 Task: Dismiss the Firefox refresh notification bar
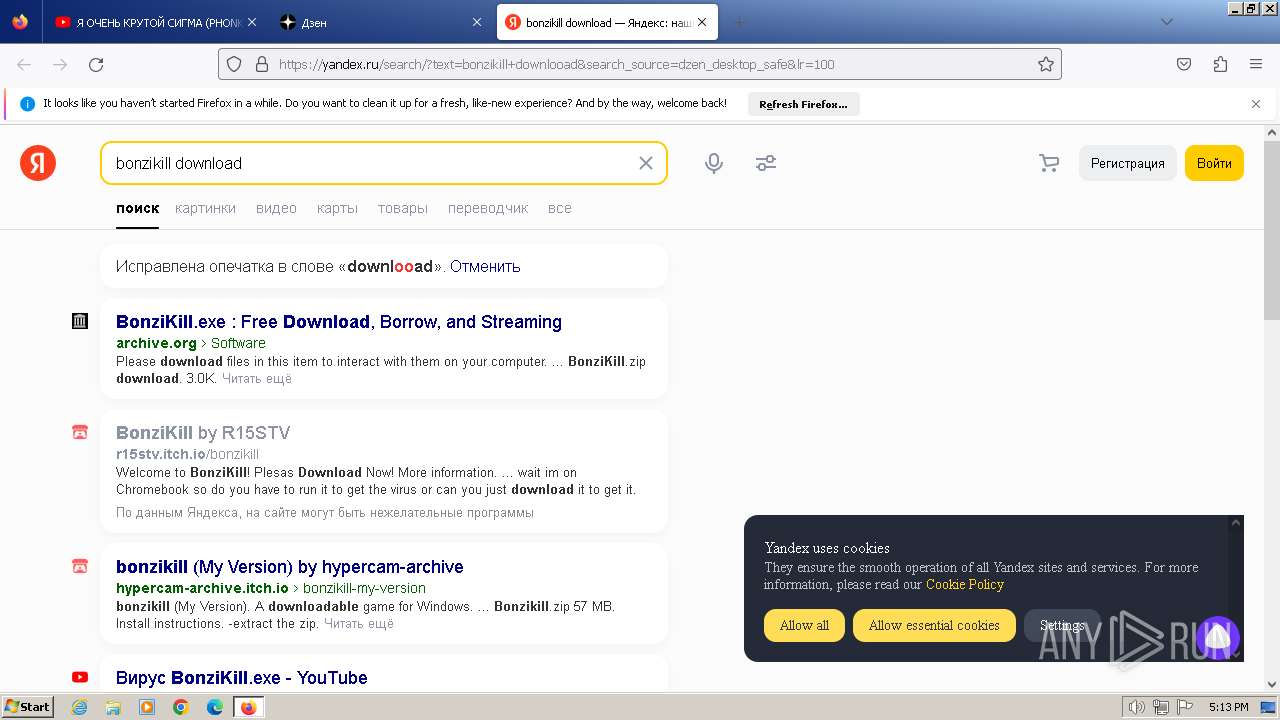click(1256, 104)
